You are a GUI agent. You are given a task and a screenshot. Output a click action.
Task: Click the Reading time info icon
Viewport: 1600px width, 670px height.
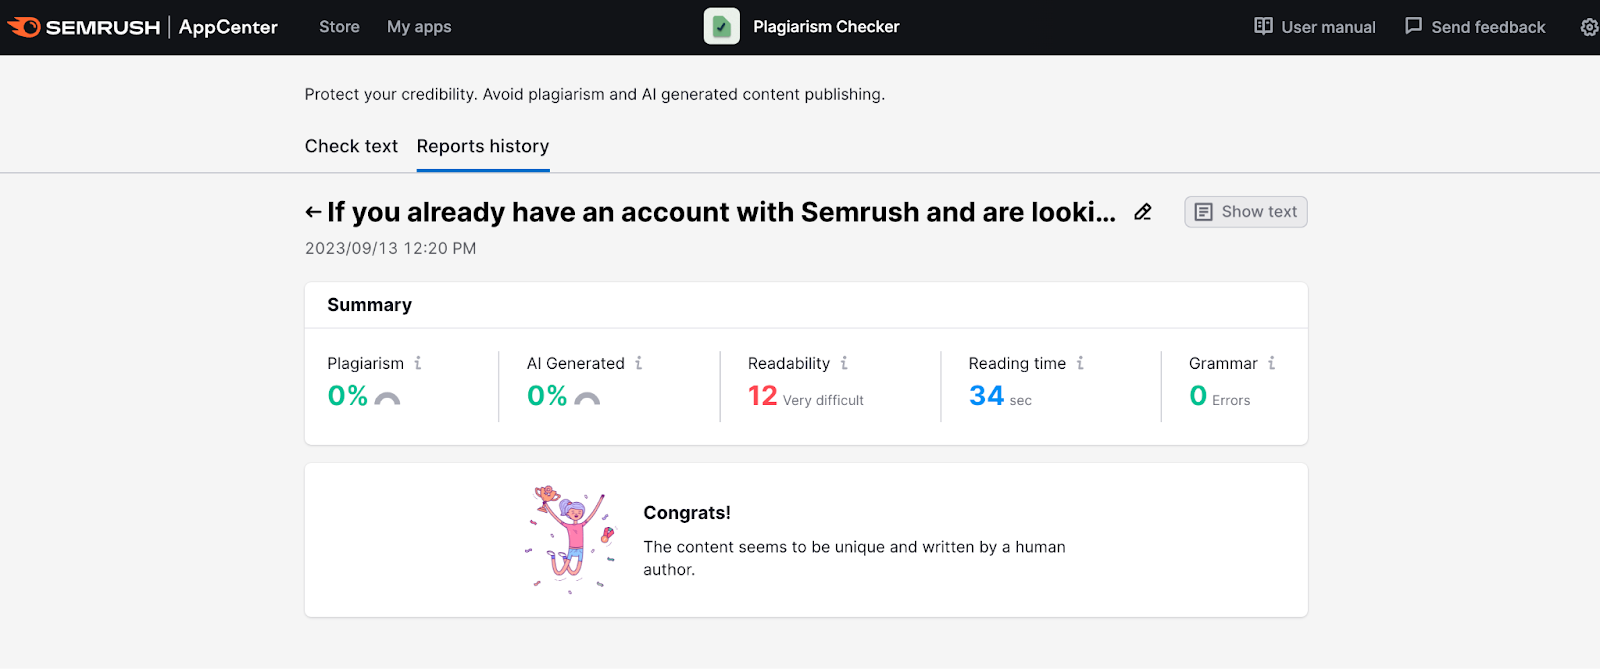[x=1080, y=363]
